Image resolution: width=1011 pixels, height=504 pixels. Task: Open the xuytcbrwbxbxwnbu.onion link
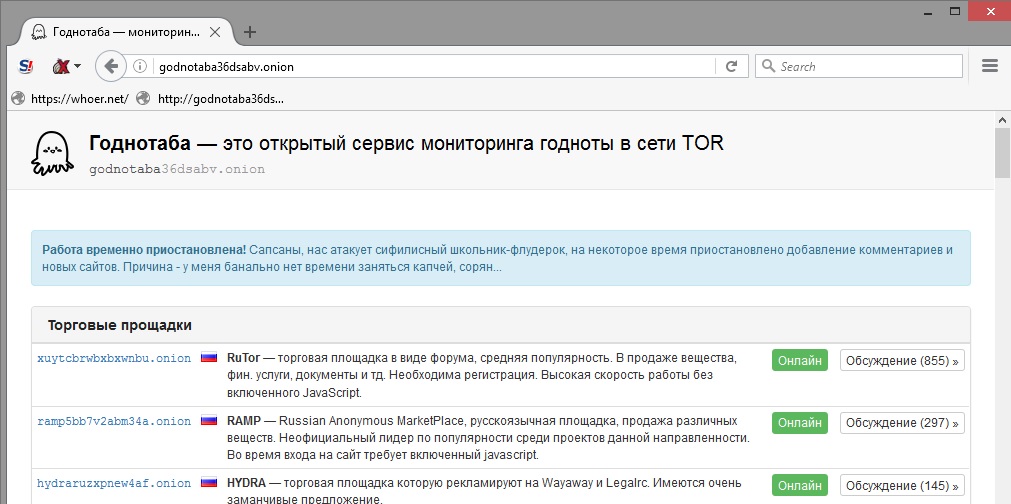coord(114,358)
